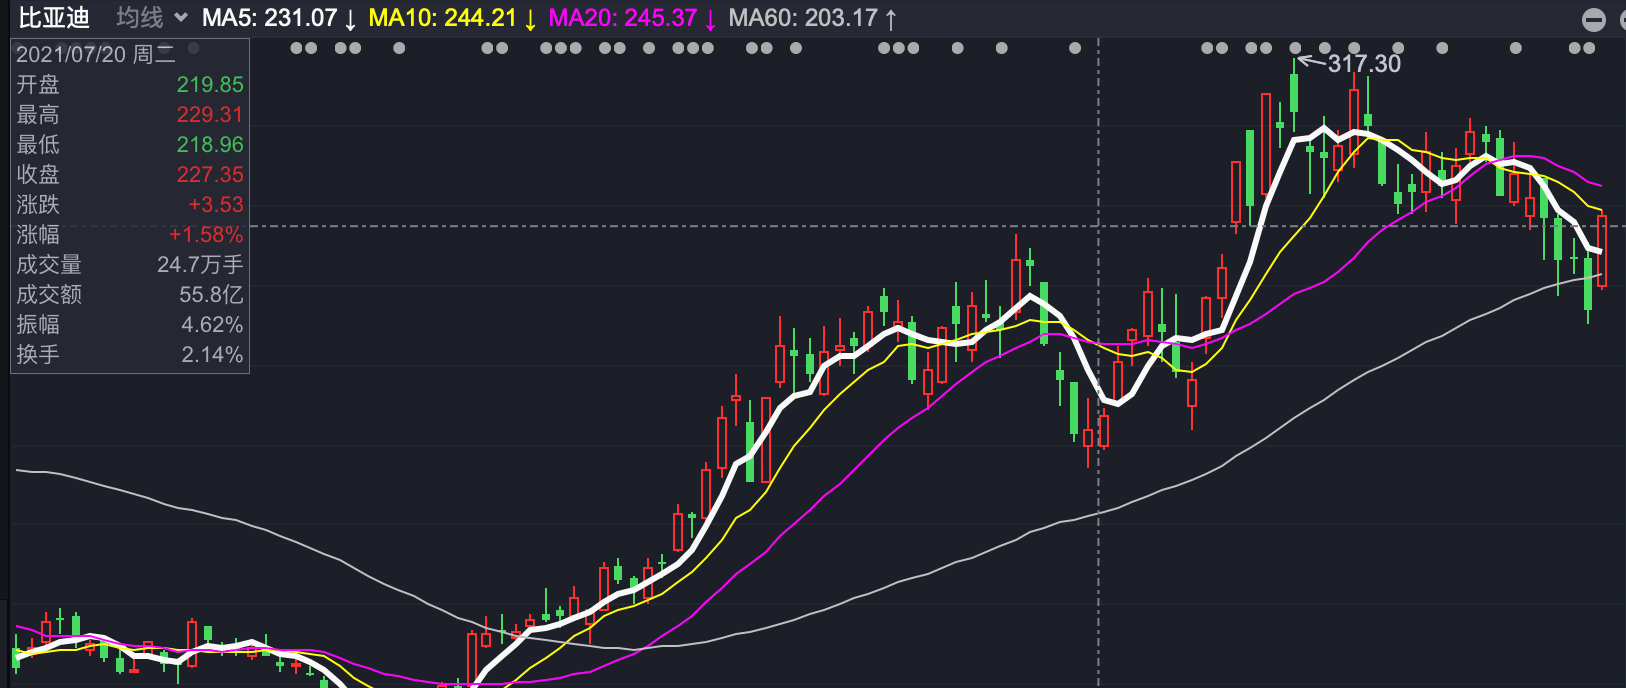The height and width of the screenshot is (688, 1626).
Task: Click the 收盘 value 227.35
Action: pyautogui.click(x=210, y=175)
